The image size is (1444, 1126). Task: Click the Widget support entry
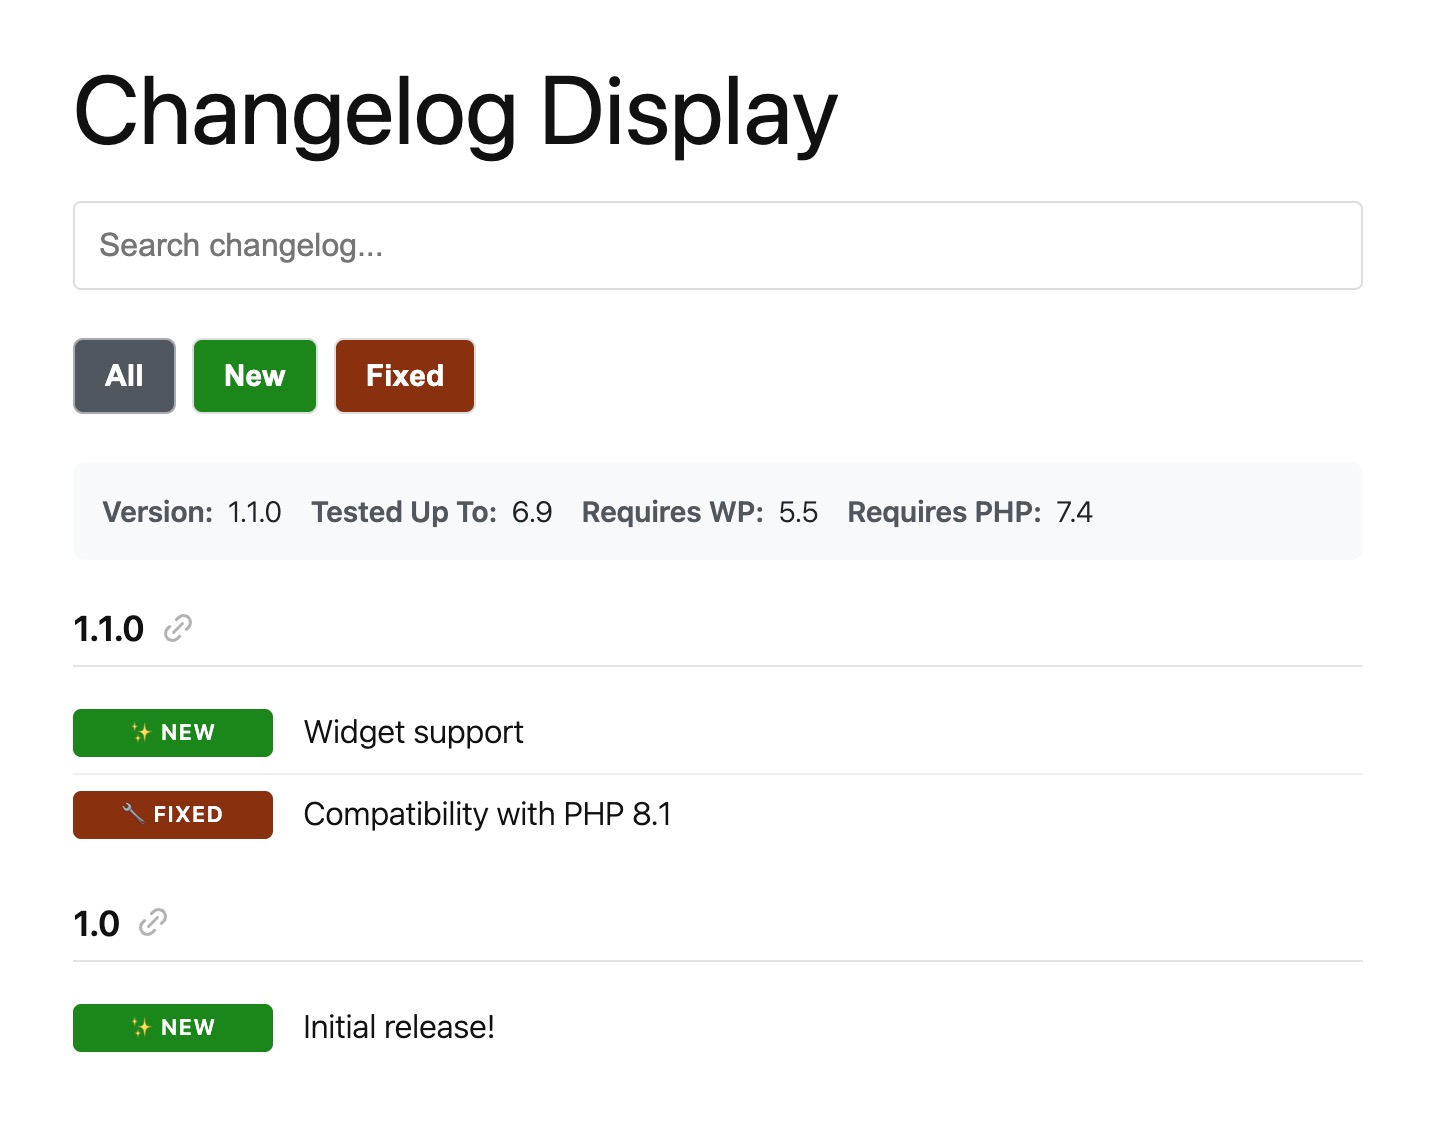(413, 731)
